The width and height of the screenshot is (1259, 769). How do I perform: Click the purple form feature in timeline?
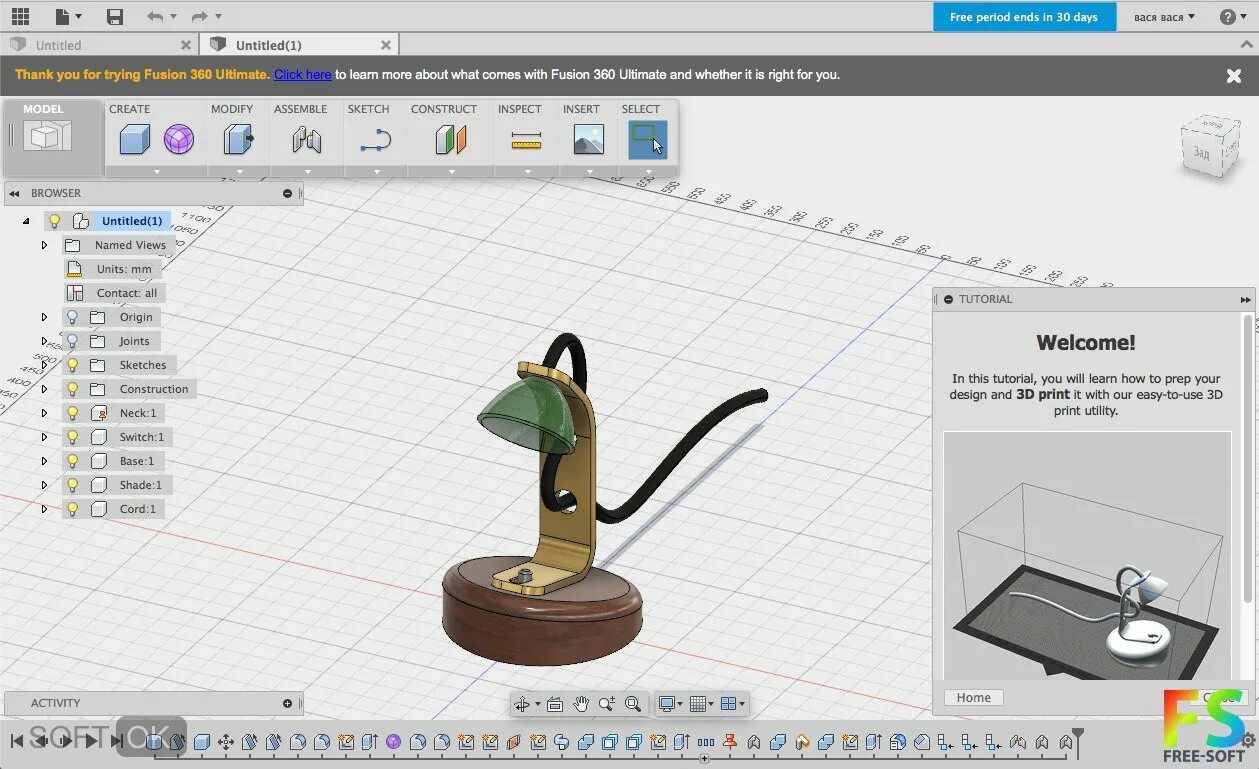pos(393,742)
